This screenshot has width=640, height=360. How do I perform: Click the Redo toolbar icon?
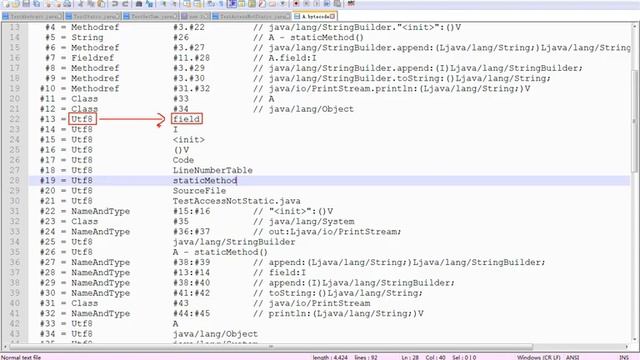tap(125, 4)
